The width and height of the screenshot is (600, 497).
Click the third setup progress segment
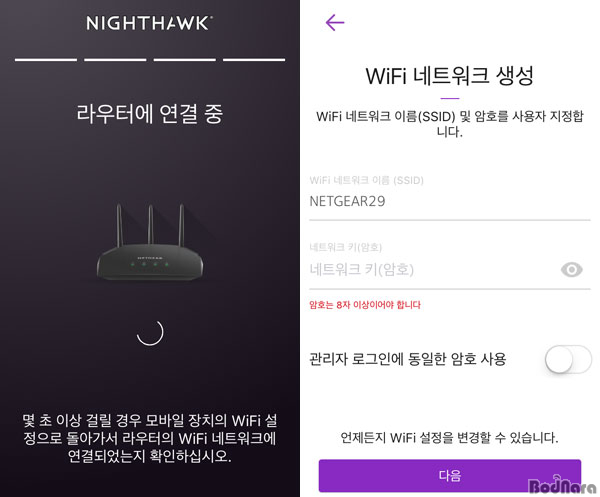(x=184, y=60)
